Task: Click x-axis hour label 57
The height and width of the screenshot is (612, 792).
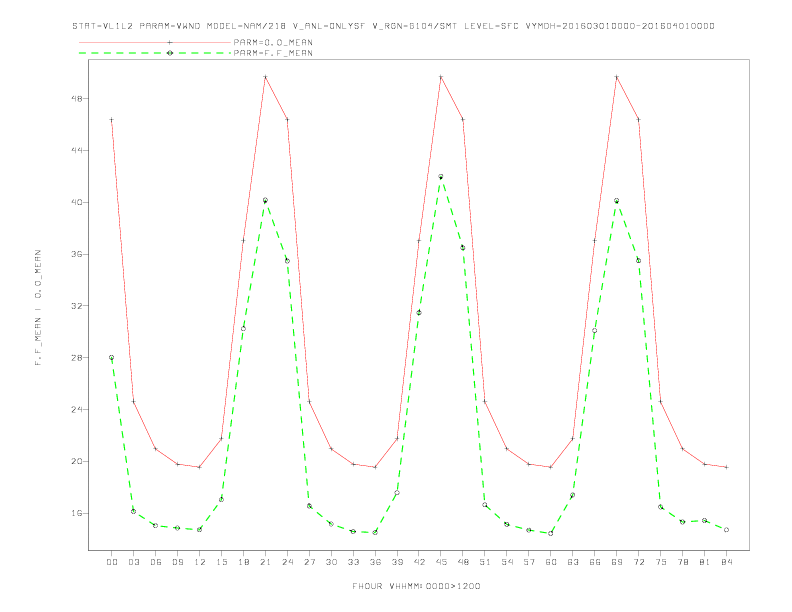Action: 529,562
